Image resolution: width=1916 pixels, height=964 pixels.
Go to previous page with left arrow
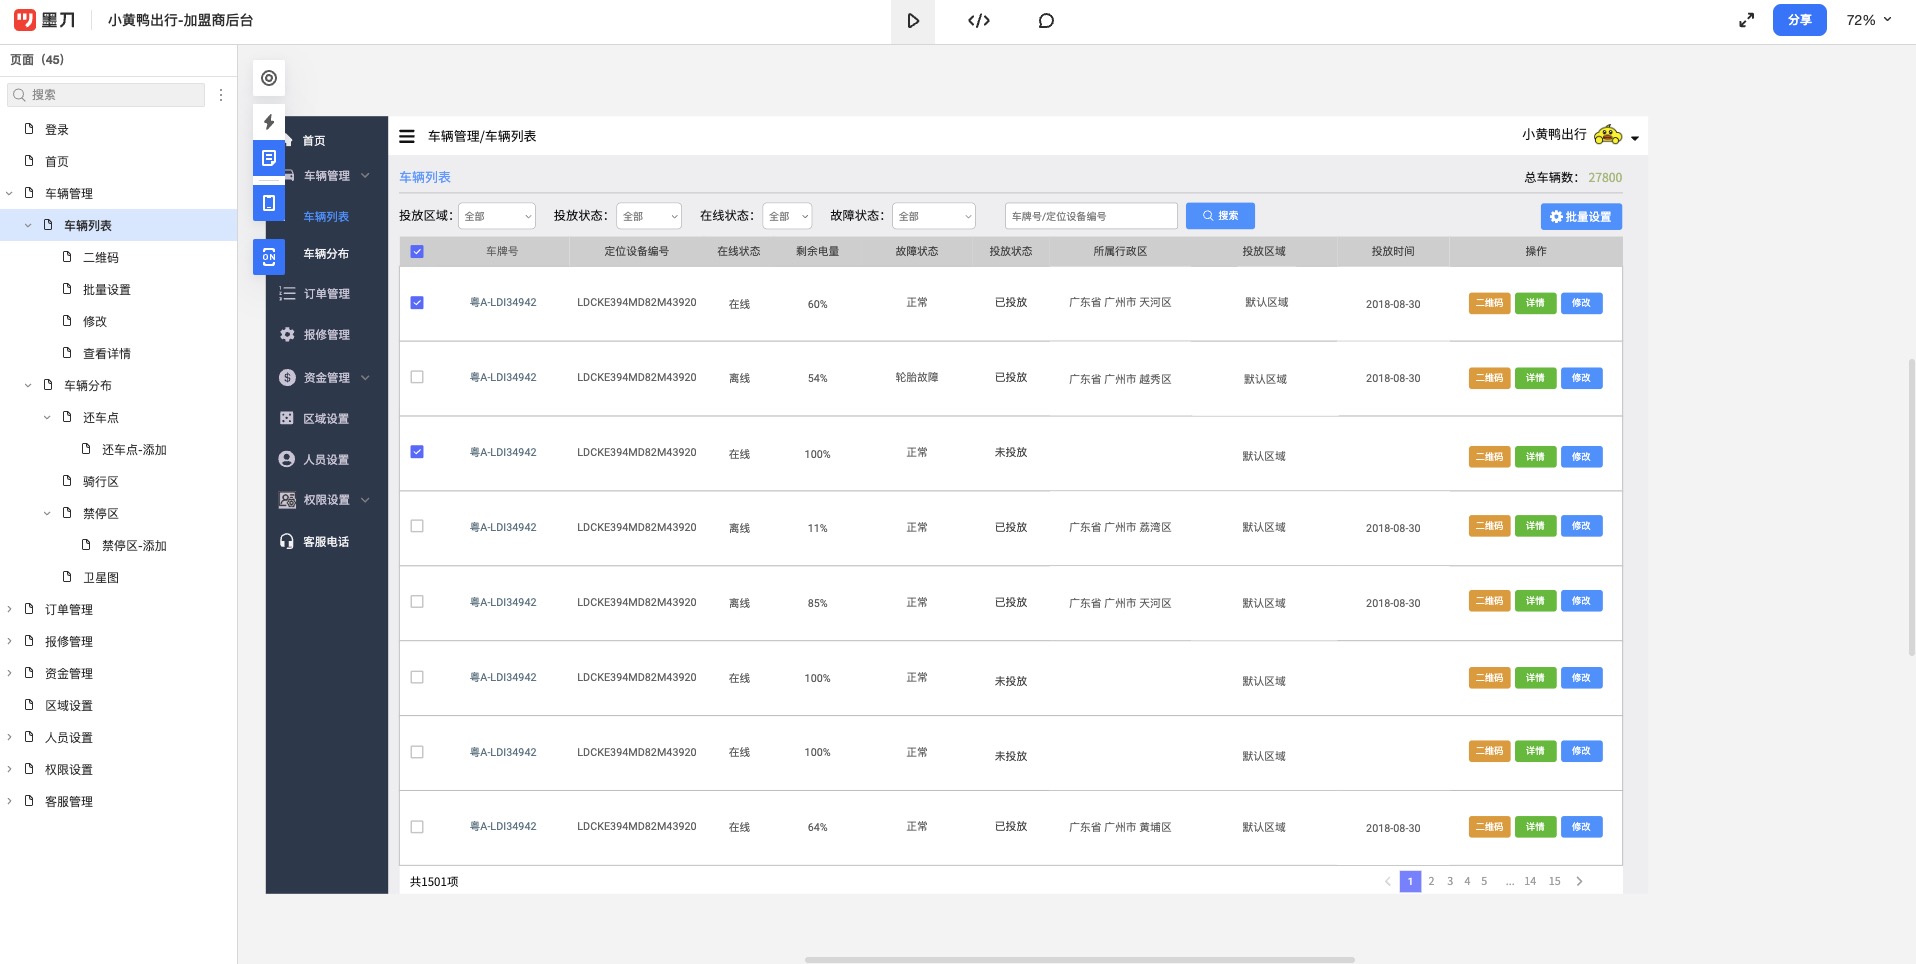coord(1387,881)
